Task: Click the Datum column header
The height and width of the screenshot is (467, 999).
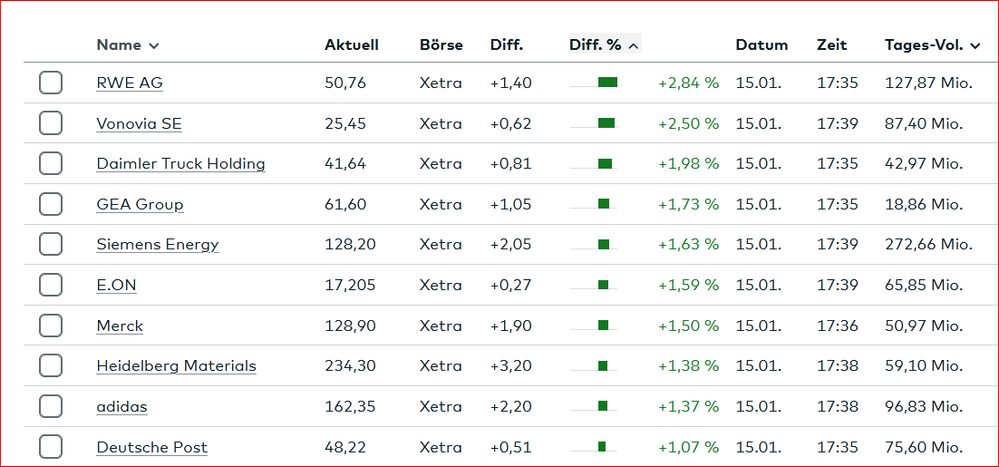Action: (762, 45)
